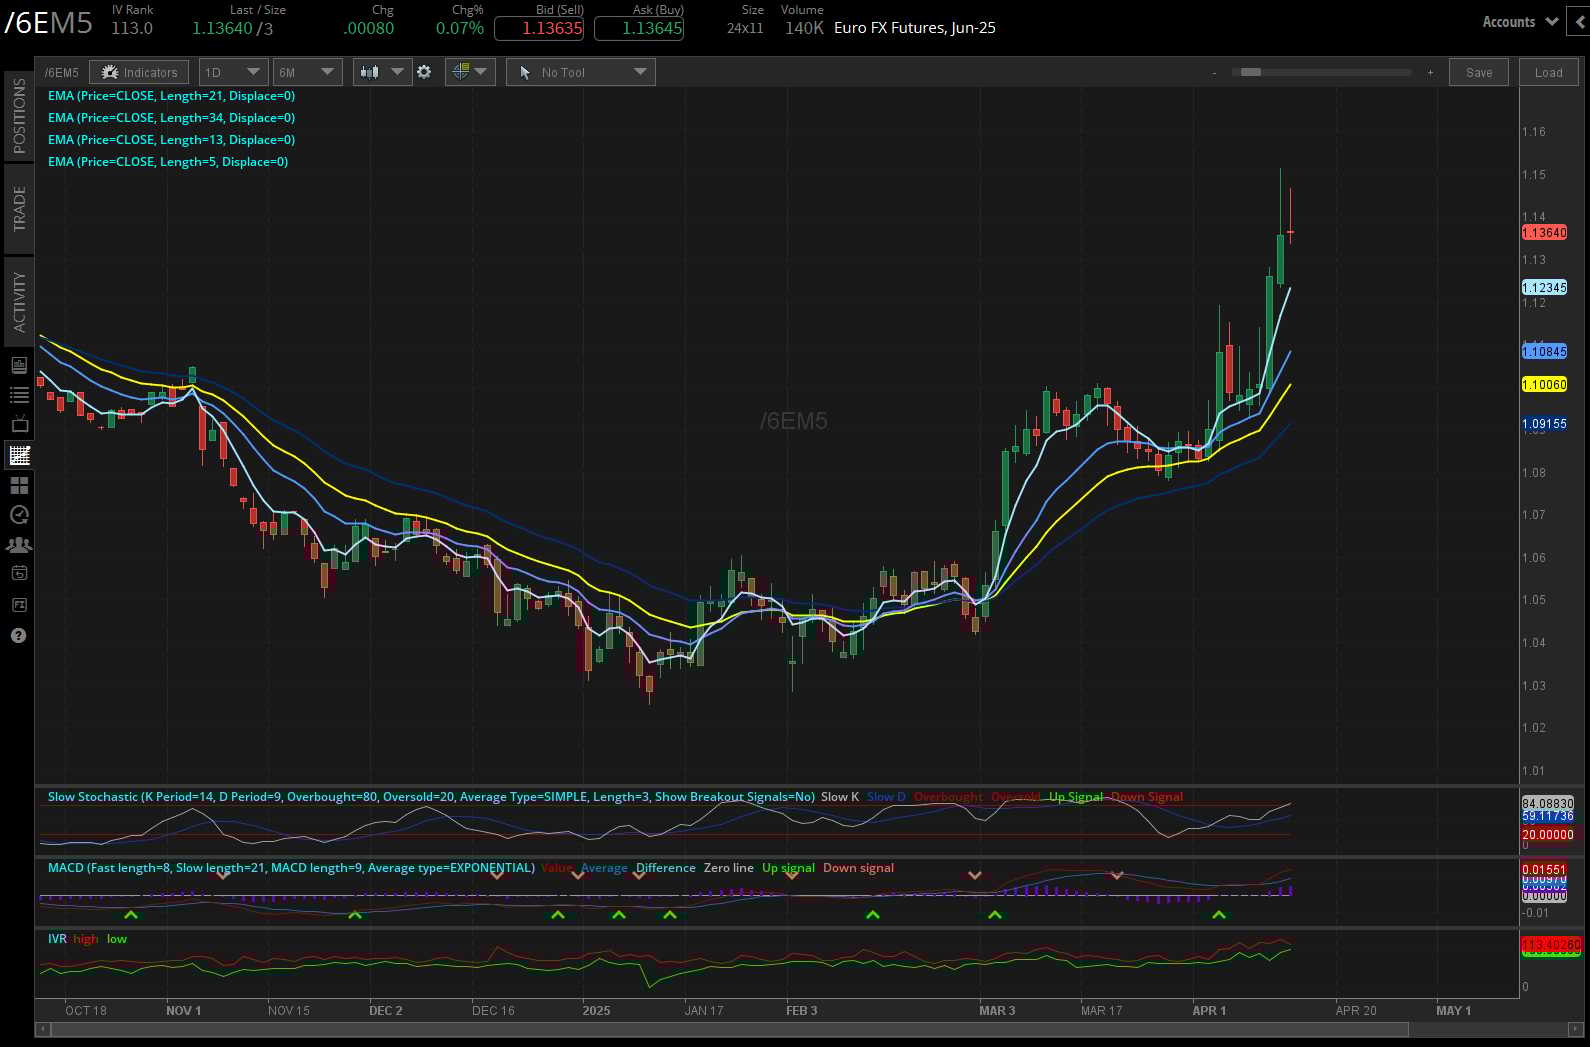This screenshot has width=1590, height=1047.
Task: Select the chart view sidebar icon
Action: (19, 455)
